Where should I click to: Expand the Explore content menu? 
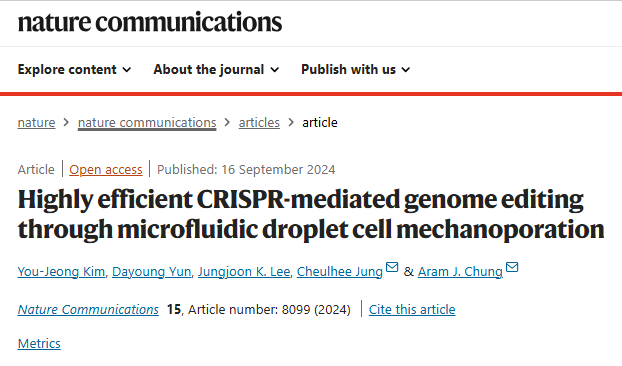tap(74, 69)
